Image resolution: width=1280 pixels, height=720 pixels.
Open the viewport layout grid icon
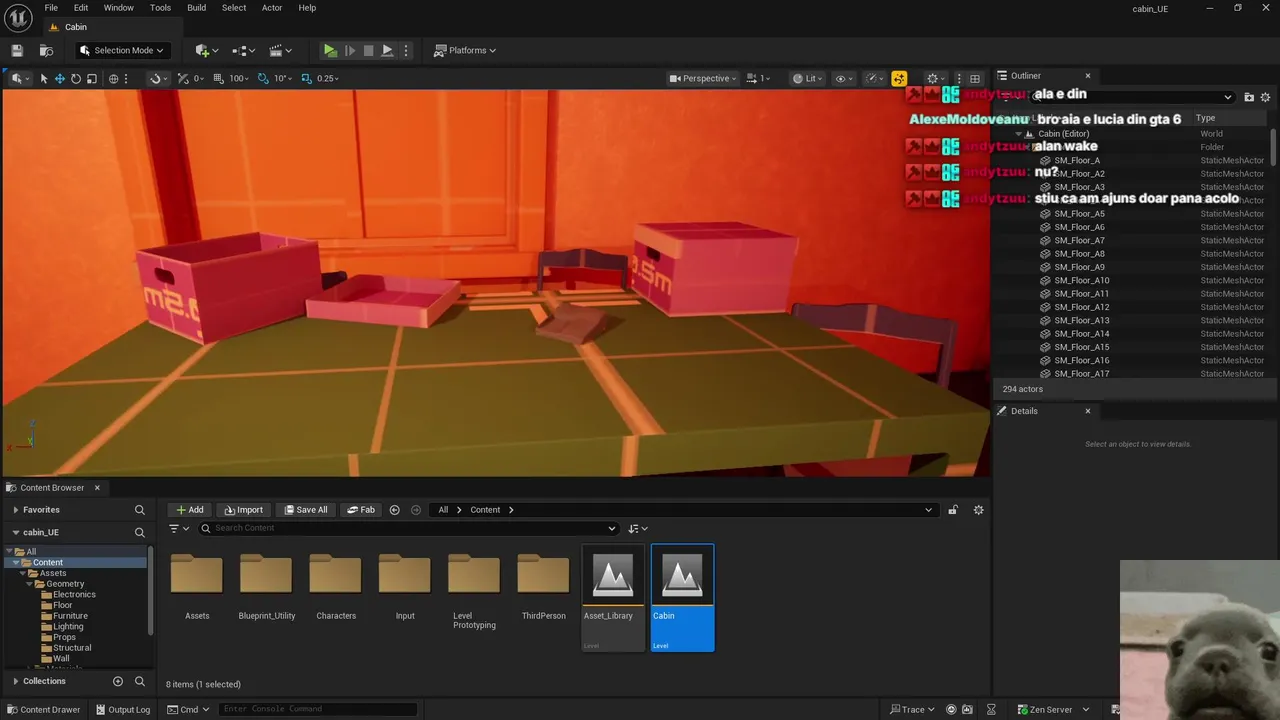pyautogui.click(x=975, y=78)
